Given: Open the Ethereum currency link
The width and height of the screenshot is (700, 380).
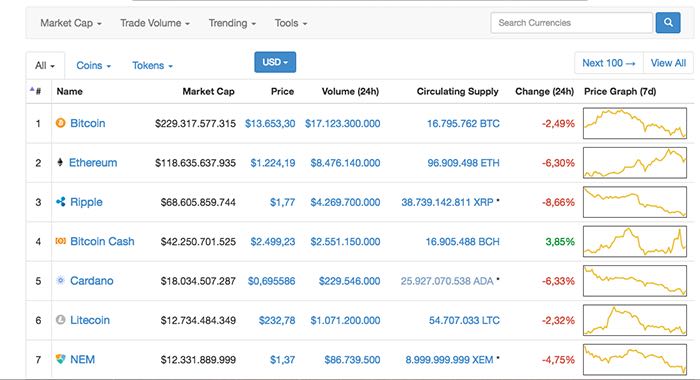Looking at the screenshot, I should 93,163.
